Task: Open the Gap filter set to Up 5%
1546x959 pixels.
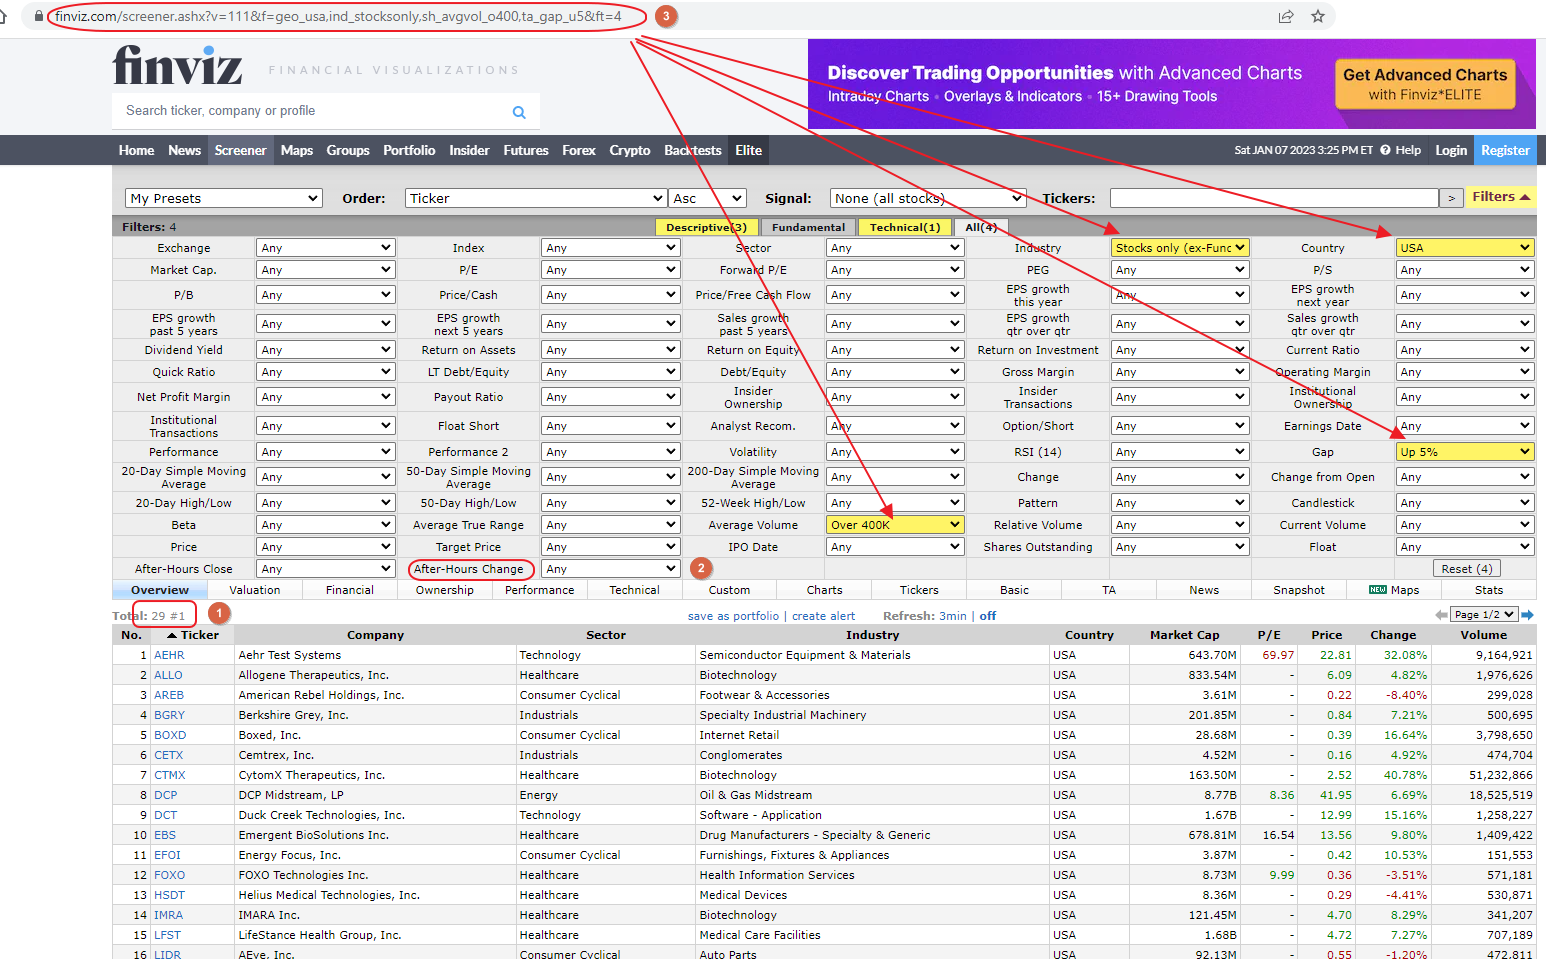Action: [1465, 452]
